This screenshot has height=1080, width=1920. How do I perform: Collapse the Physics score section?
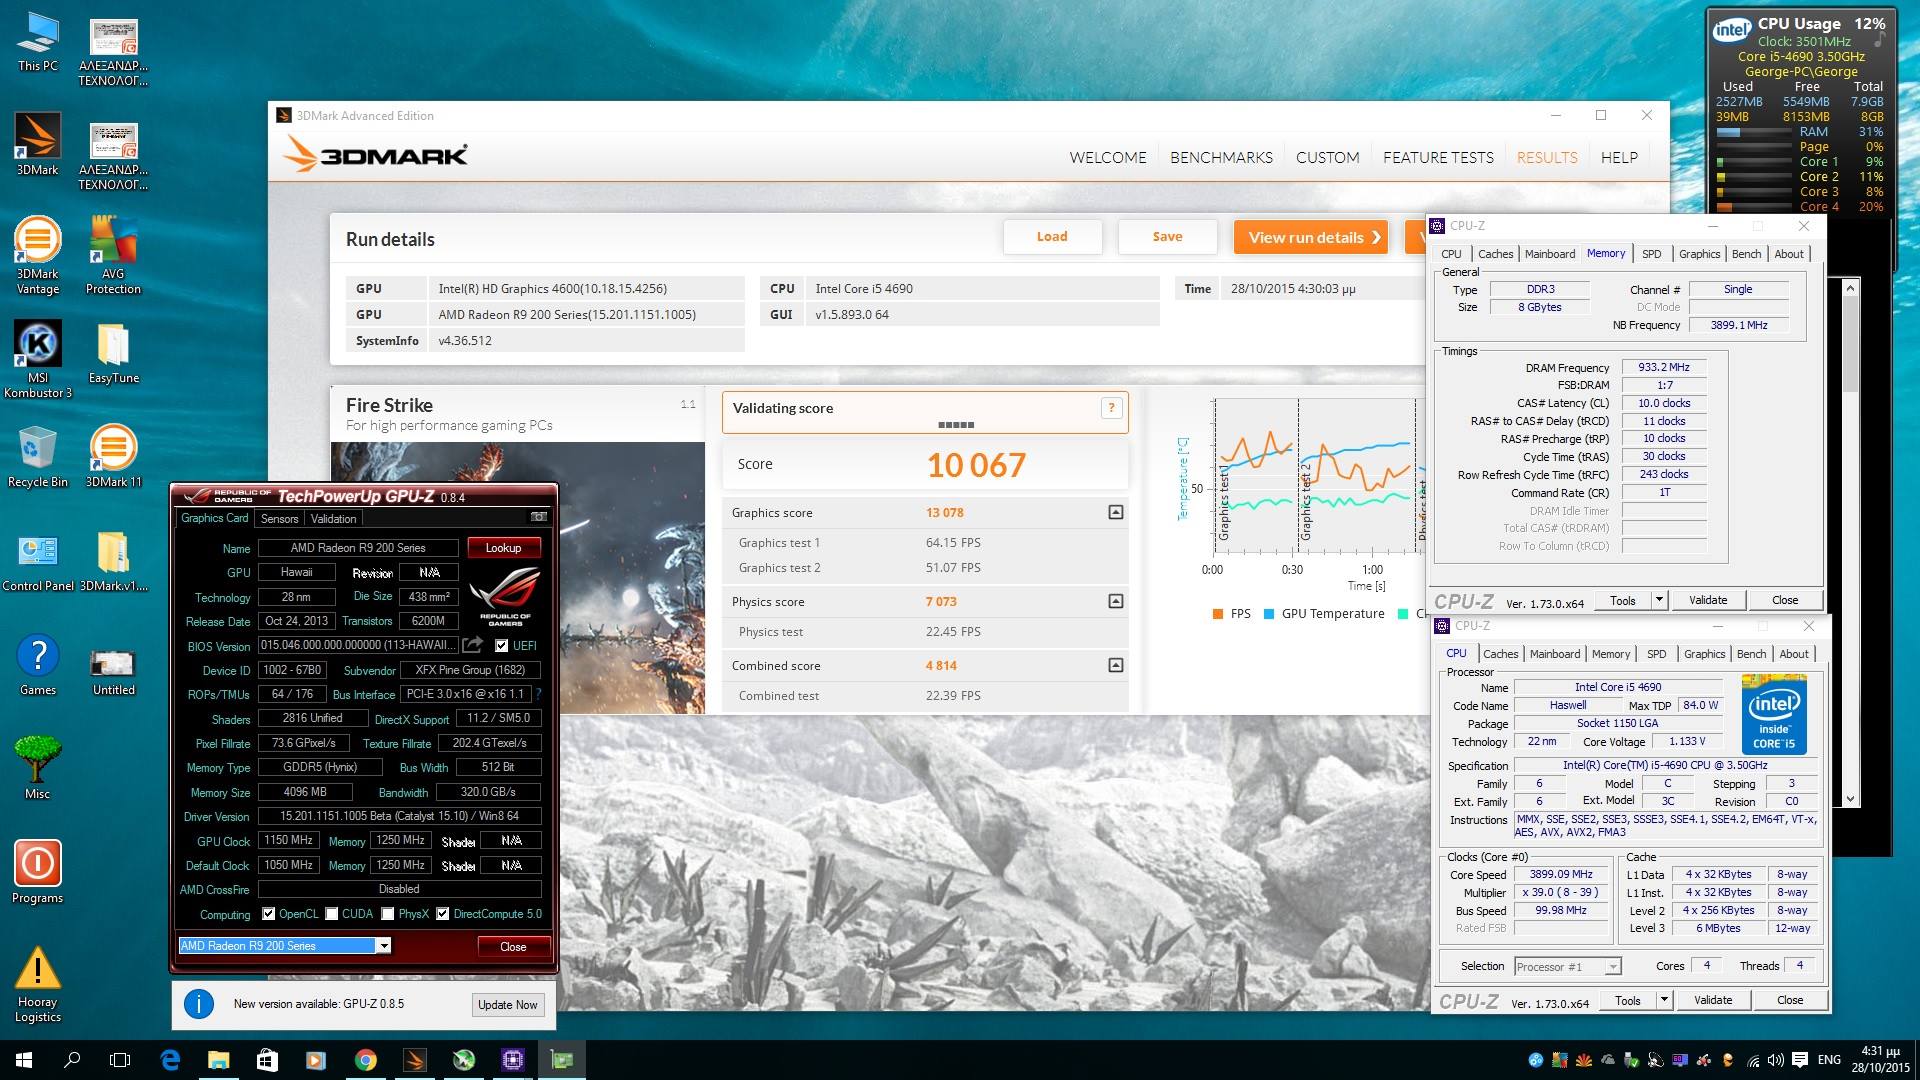(x=1115, y=601)
